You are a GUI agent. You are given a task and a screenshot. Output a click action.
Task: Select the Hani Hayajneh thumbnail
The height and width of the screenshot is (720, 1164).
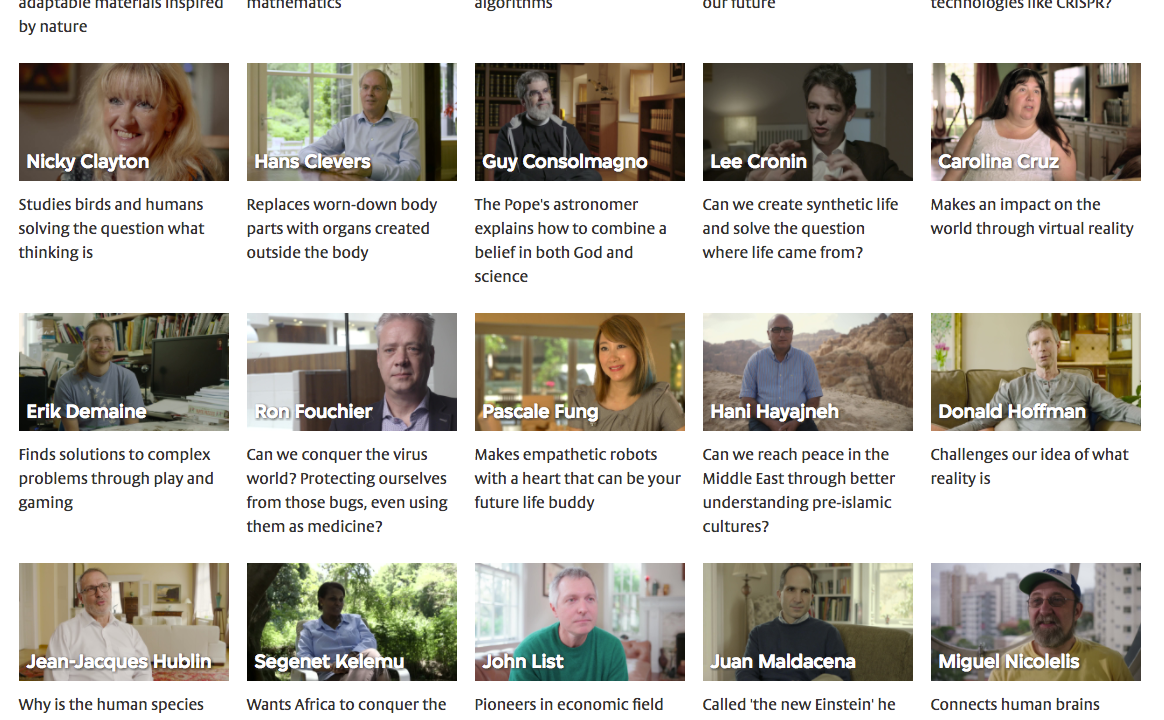point(808,372)
